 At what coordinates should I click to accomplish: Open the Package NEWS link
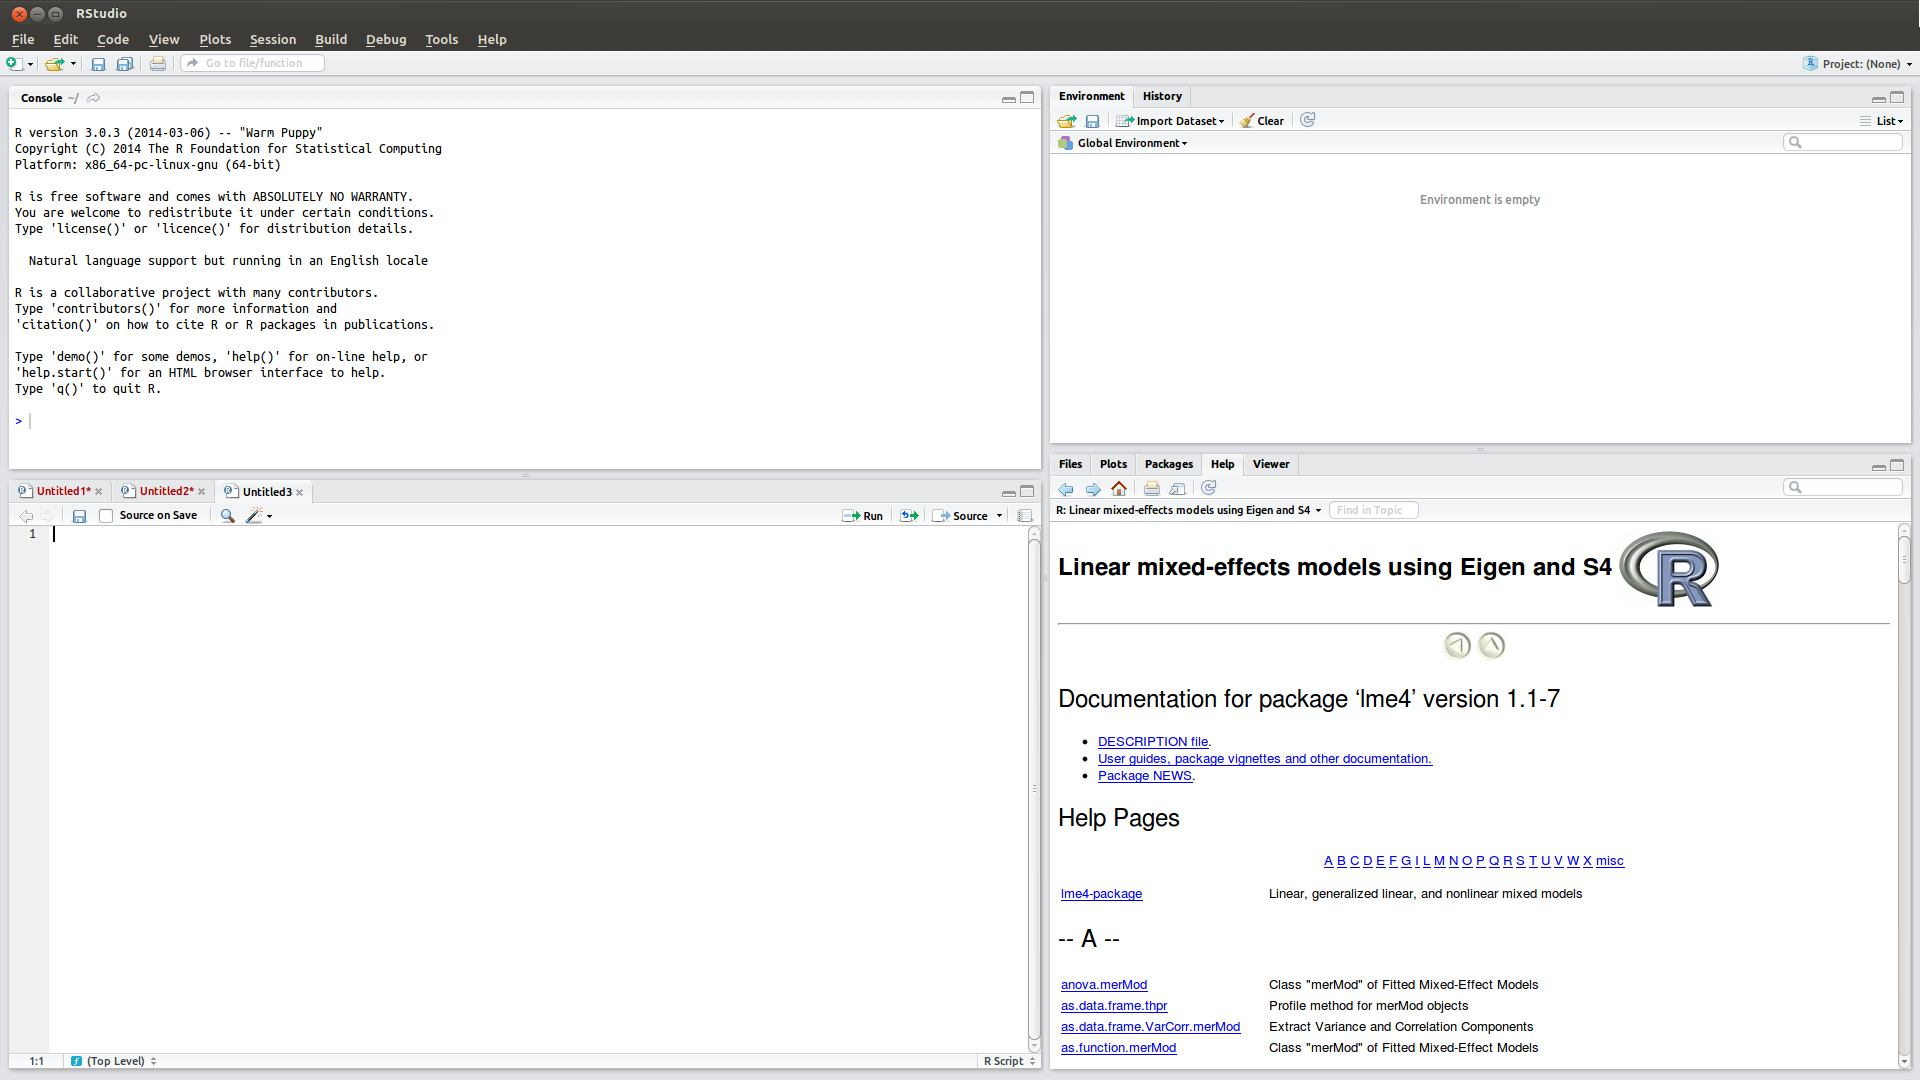[x=1145, y=776]
